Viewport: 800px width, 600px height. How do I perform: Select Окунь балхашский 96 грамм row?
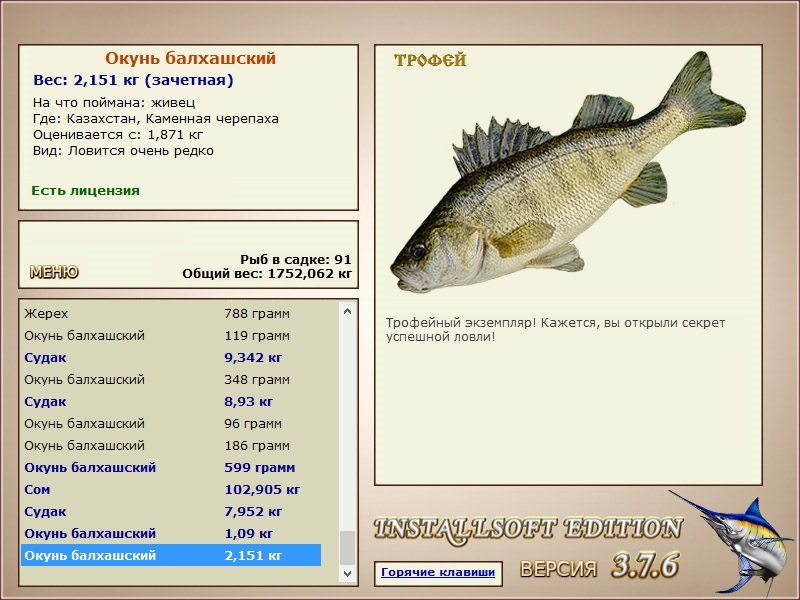click(x=171, y=423)
